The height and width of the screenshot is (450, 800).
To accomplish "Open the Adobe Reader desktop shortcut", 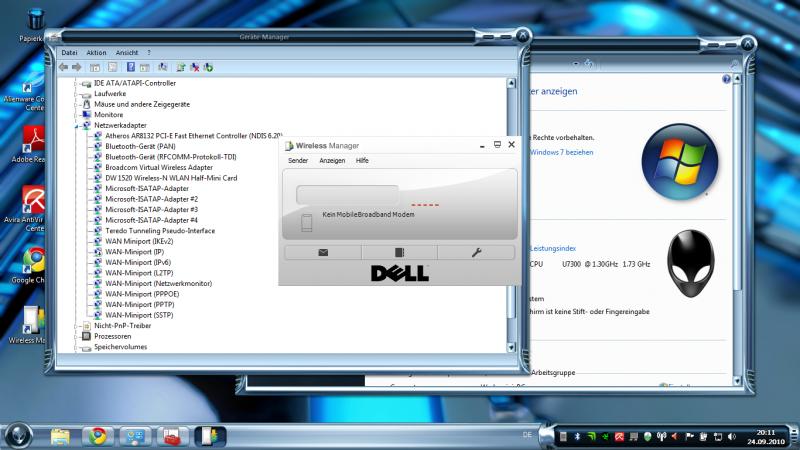I will click(x=36, y=140).
